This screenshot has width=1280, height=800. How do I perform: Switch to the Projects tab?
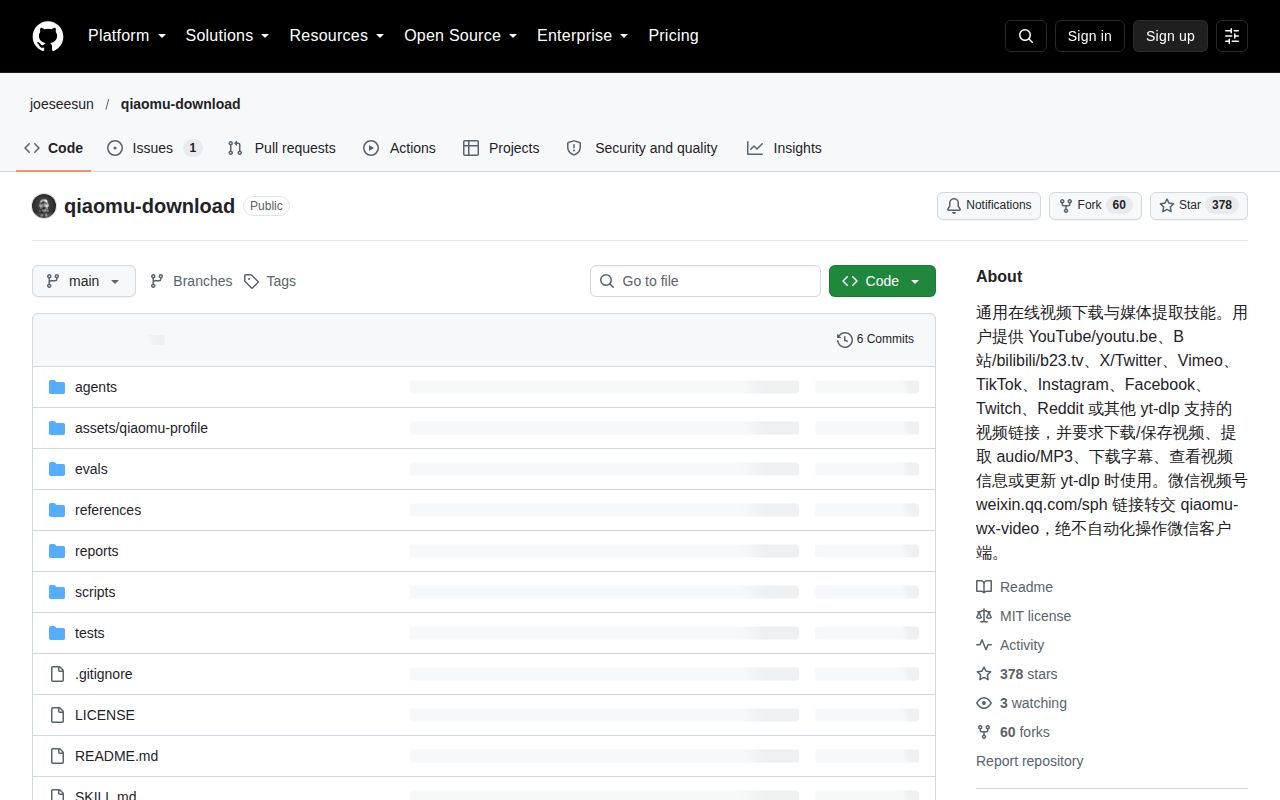pos(501,148)
